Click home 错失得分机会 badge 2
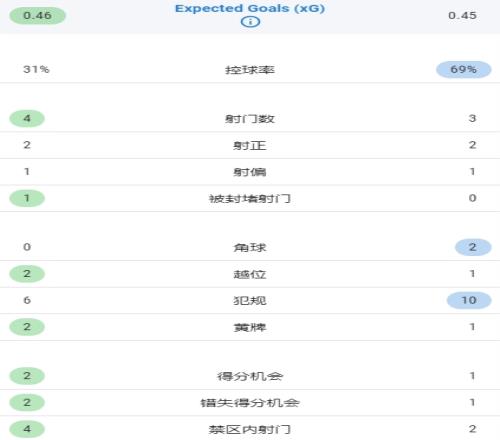Screen dimensions: 500x440 [x=27, y=403]
